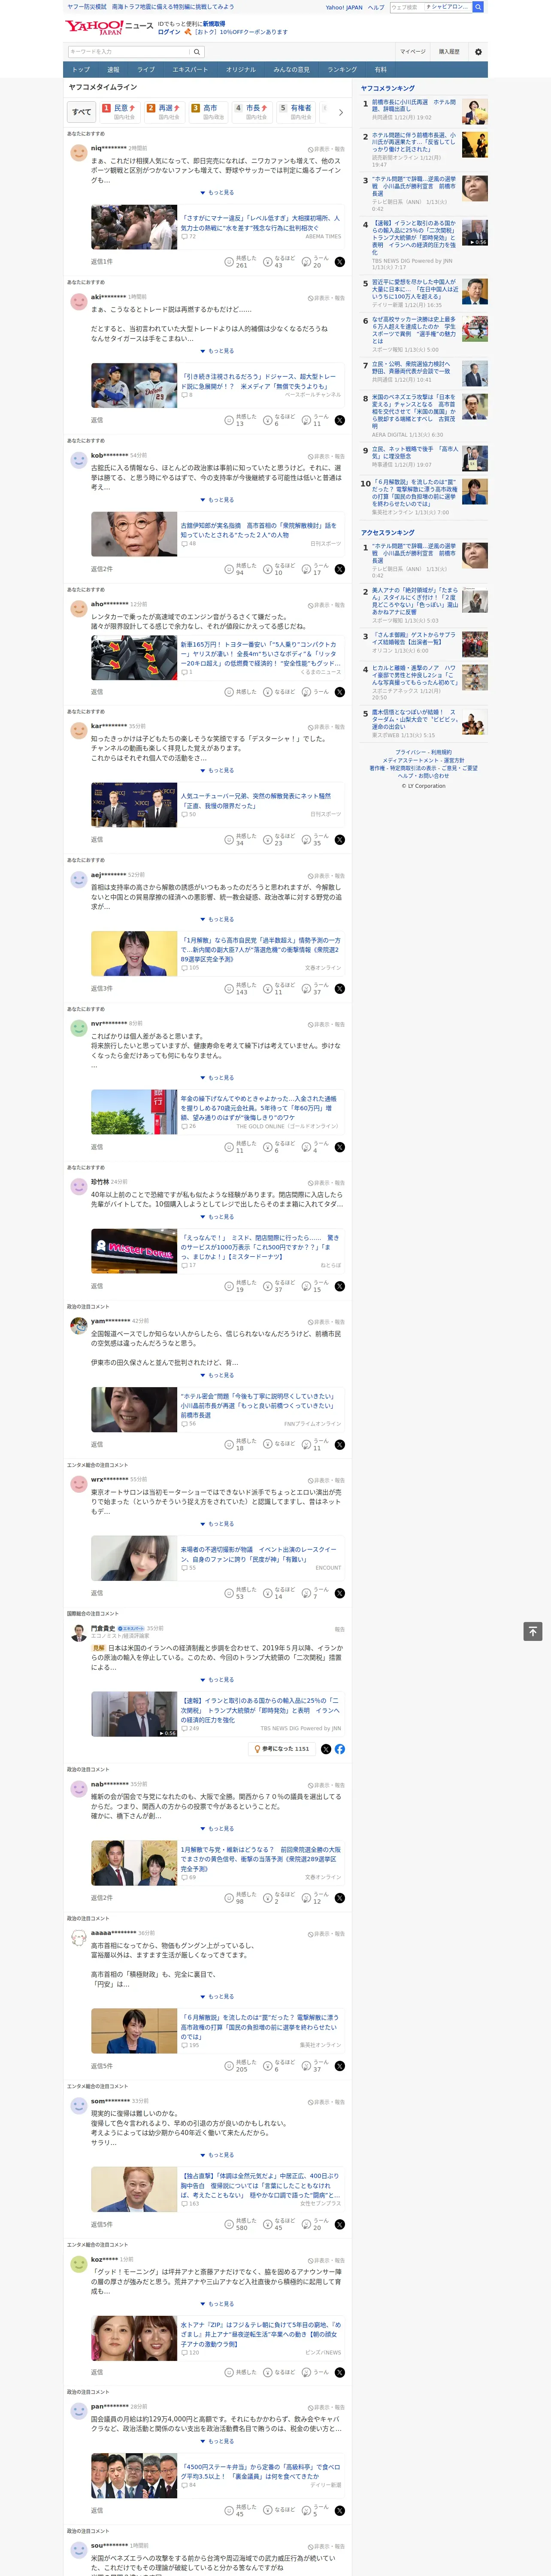This screenshot has height=2576, width=551.
Task: Open Mister Donut article thumbnail
Action: [x=134, y=1251]
